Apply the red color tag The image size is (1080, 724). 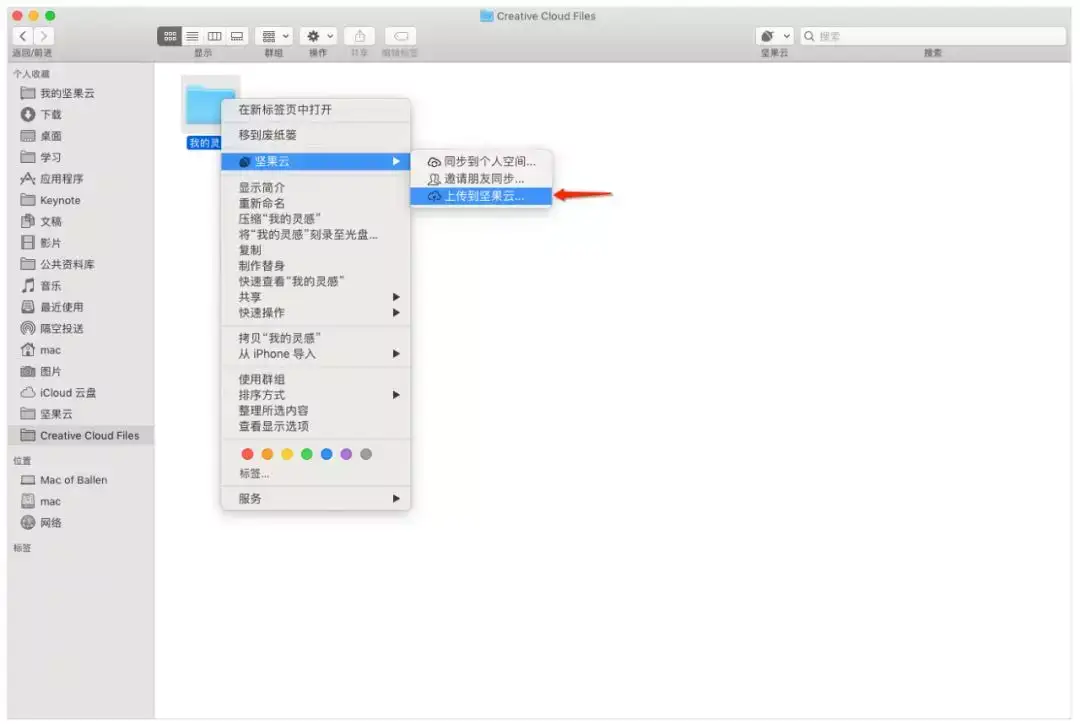click(247, 454)
